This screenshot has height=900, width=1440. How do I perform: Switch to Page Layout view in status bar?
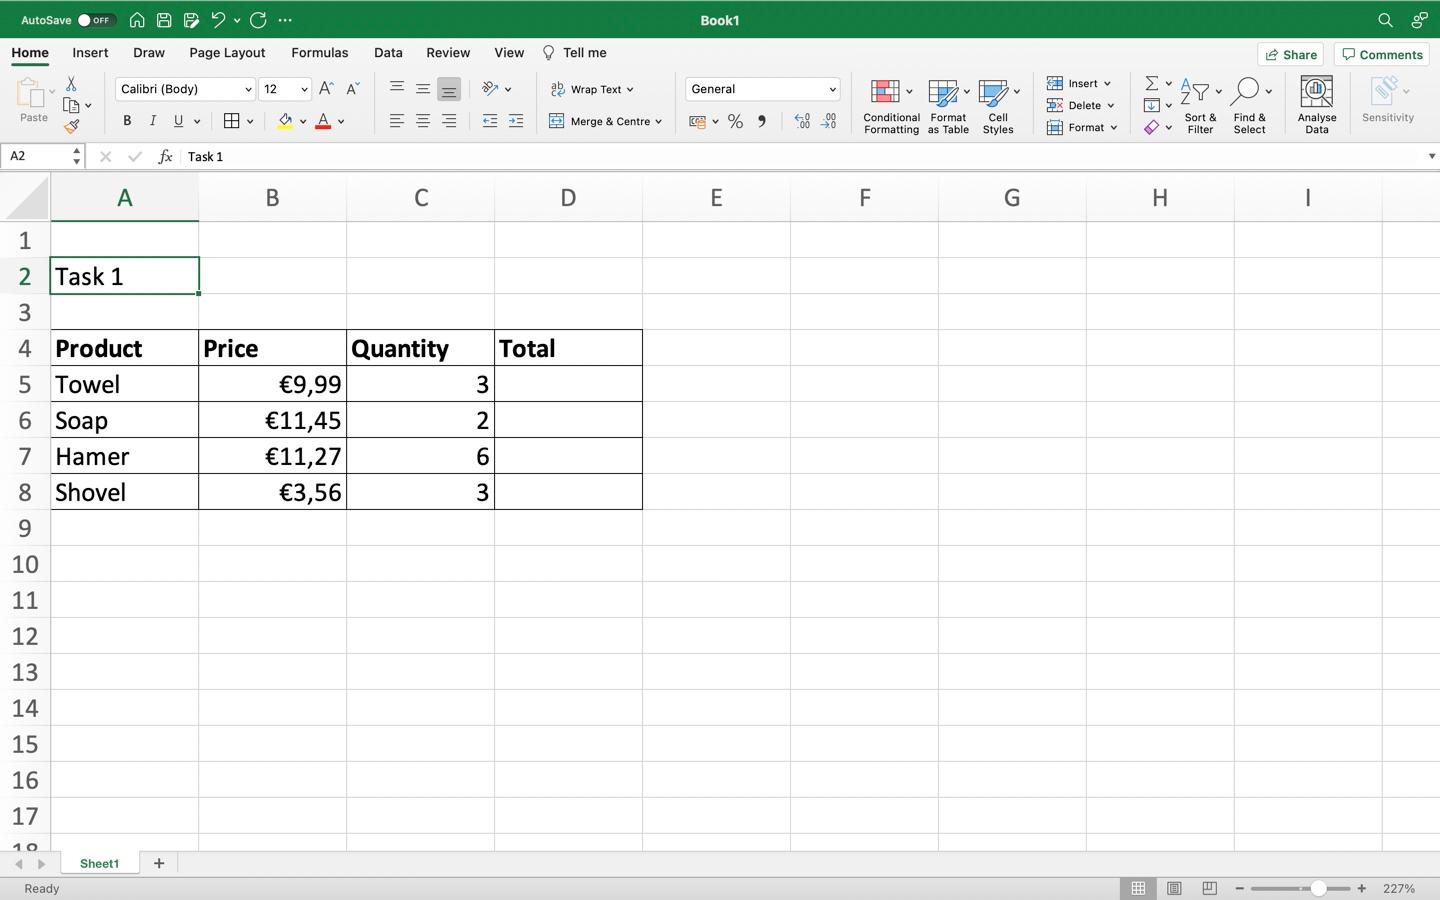click(x=1174, y=888)
